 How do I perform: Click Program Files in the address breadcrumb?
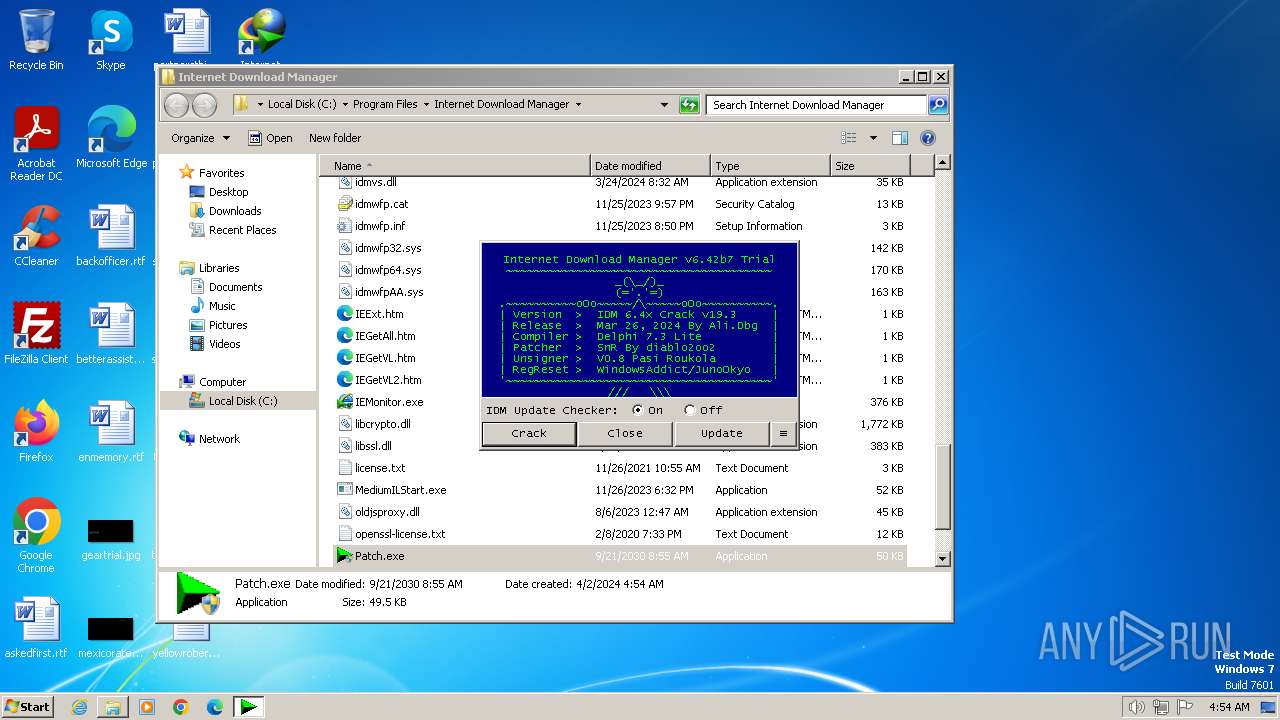pos(385,104)
